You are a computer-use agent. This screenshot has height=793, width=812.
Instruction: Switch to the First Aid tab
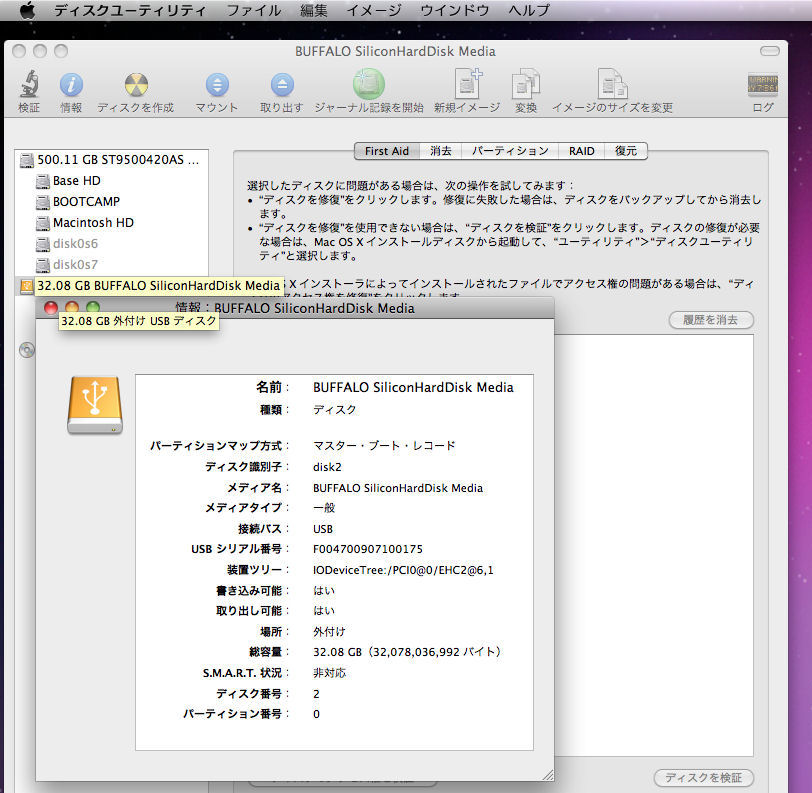[387, 151]
